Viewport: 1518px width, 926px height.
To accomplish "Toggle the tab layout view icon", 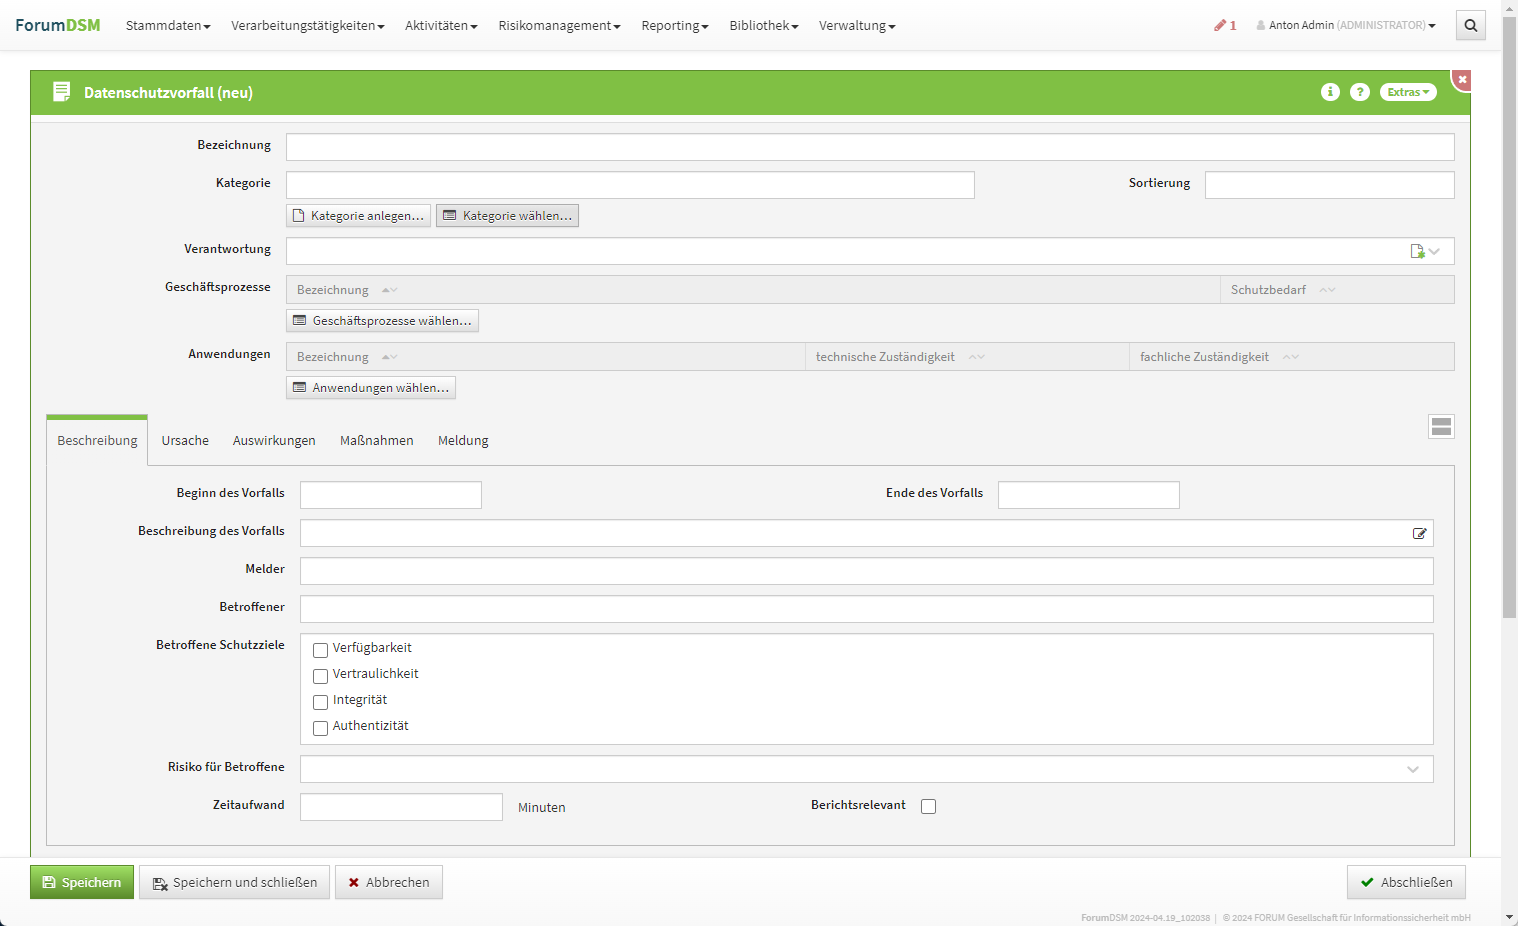I will click(x=1441, y=427).
